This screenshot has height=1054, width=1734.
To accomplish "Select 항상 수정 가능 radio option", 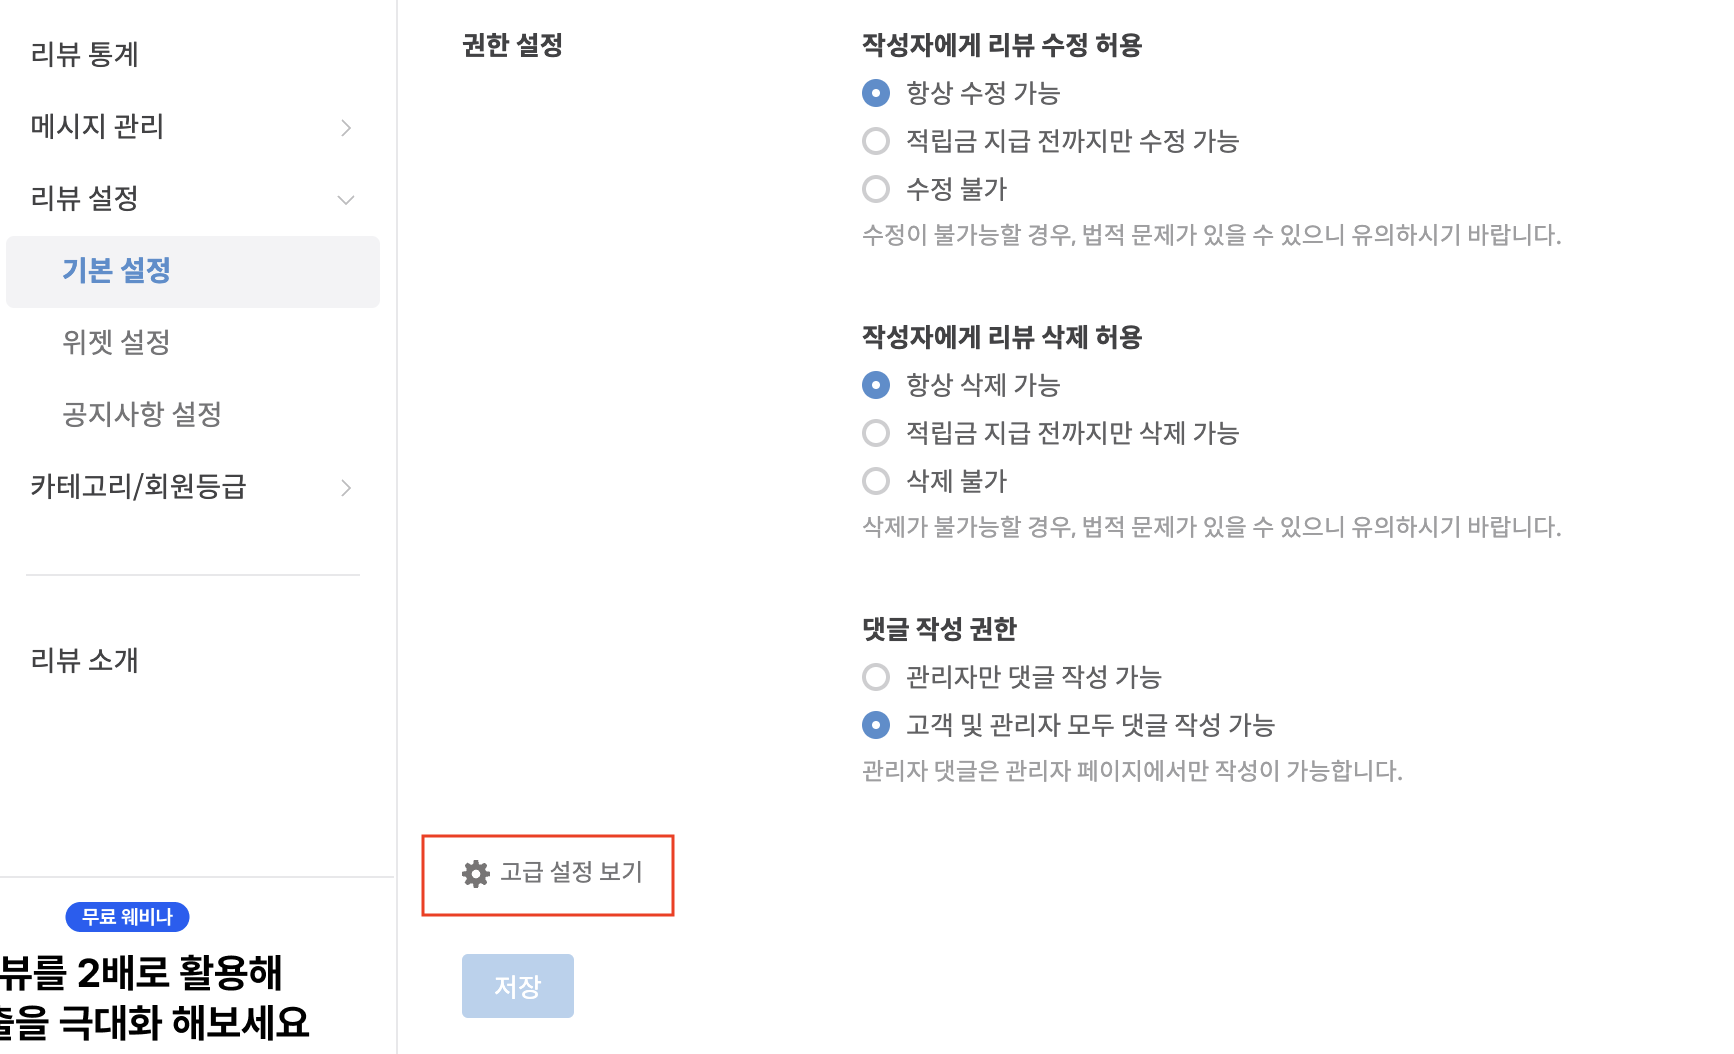I will [876, 93].
